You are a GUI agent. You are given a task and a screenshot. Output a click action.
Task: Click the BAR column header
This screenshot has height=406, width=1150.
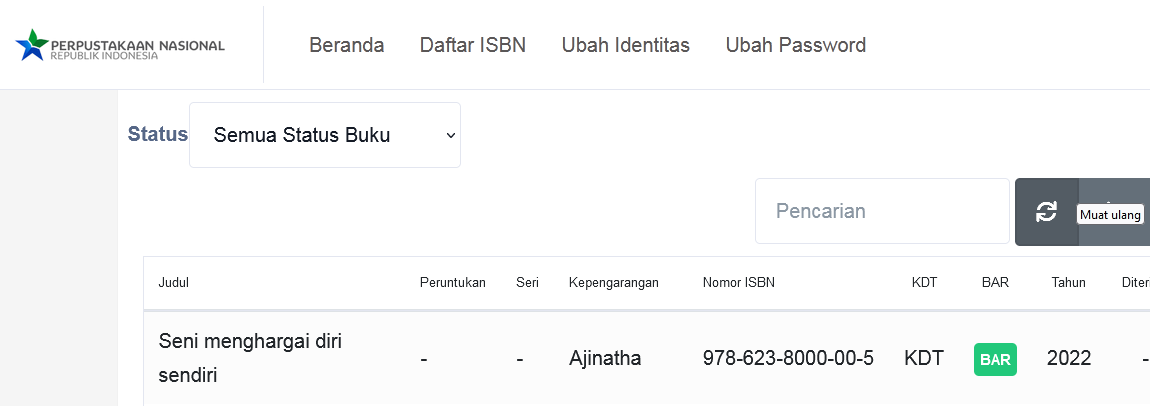pyautogui.click(x=995, y=283)
